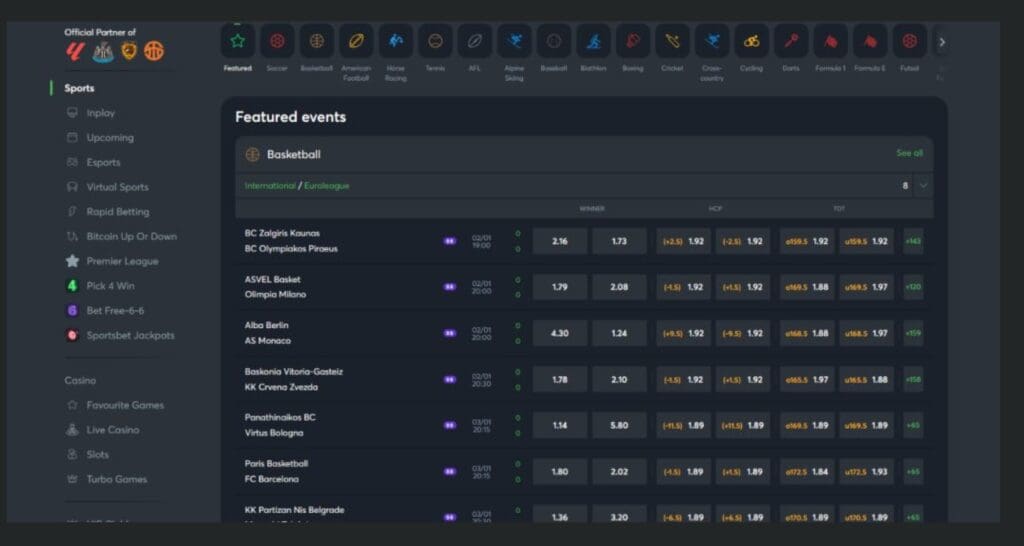
Task: Open Bet Free-6-6 promotion
Action: (x=115, y=311)
